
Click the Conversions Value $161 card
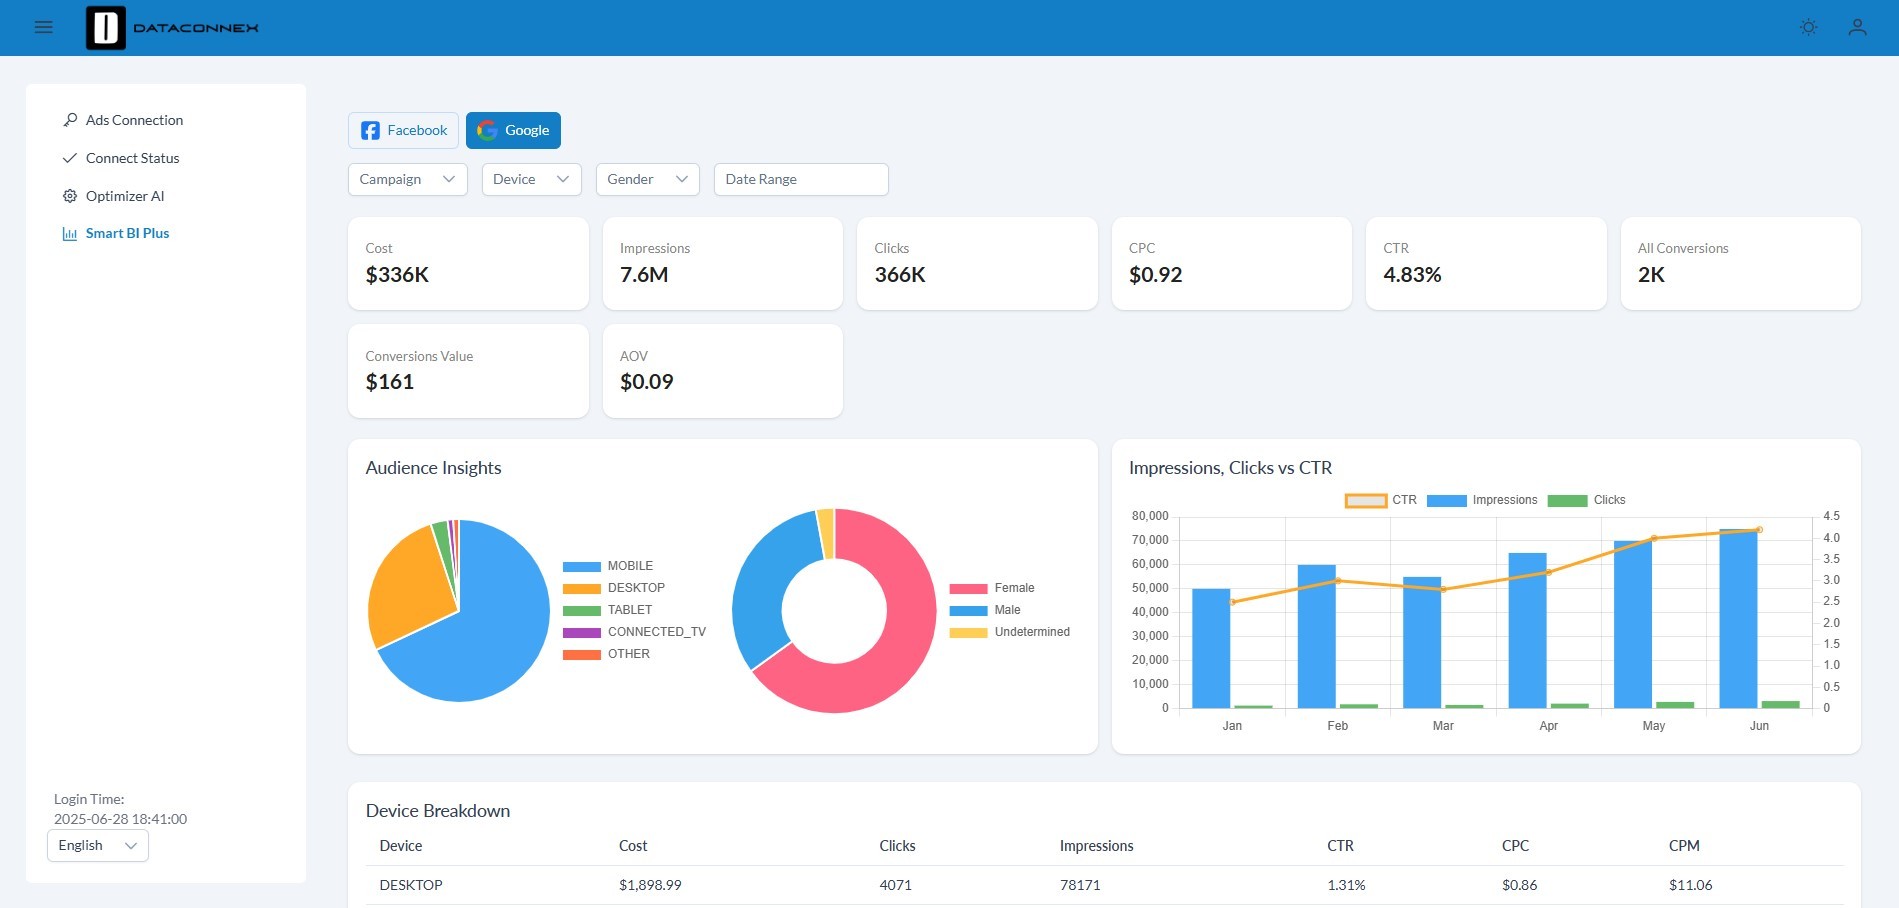[x=468, y=370]
